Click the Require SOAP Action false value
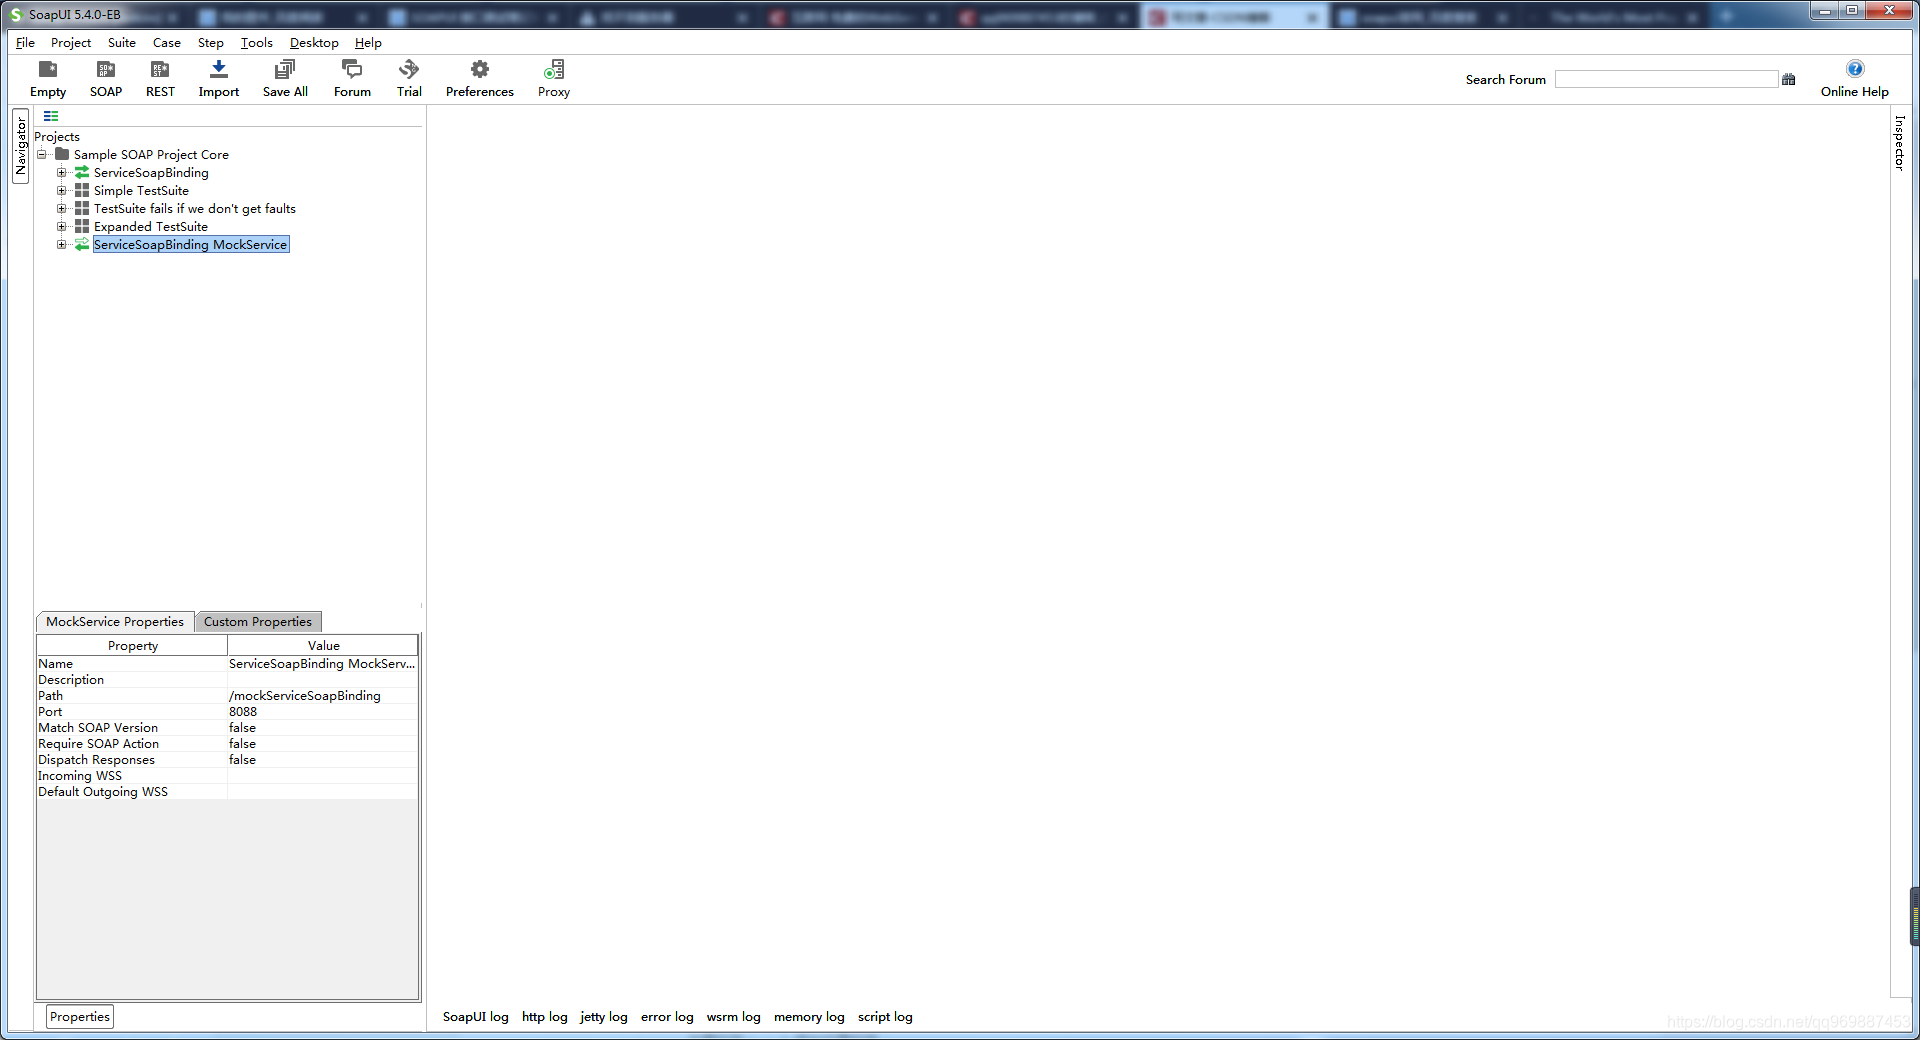This screenshot has width=1920, height=1040. 322,743
